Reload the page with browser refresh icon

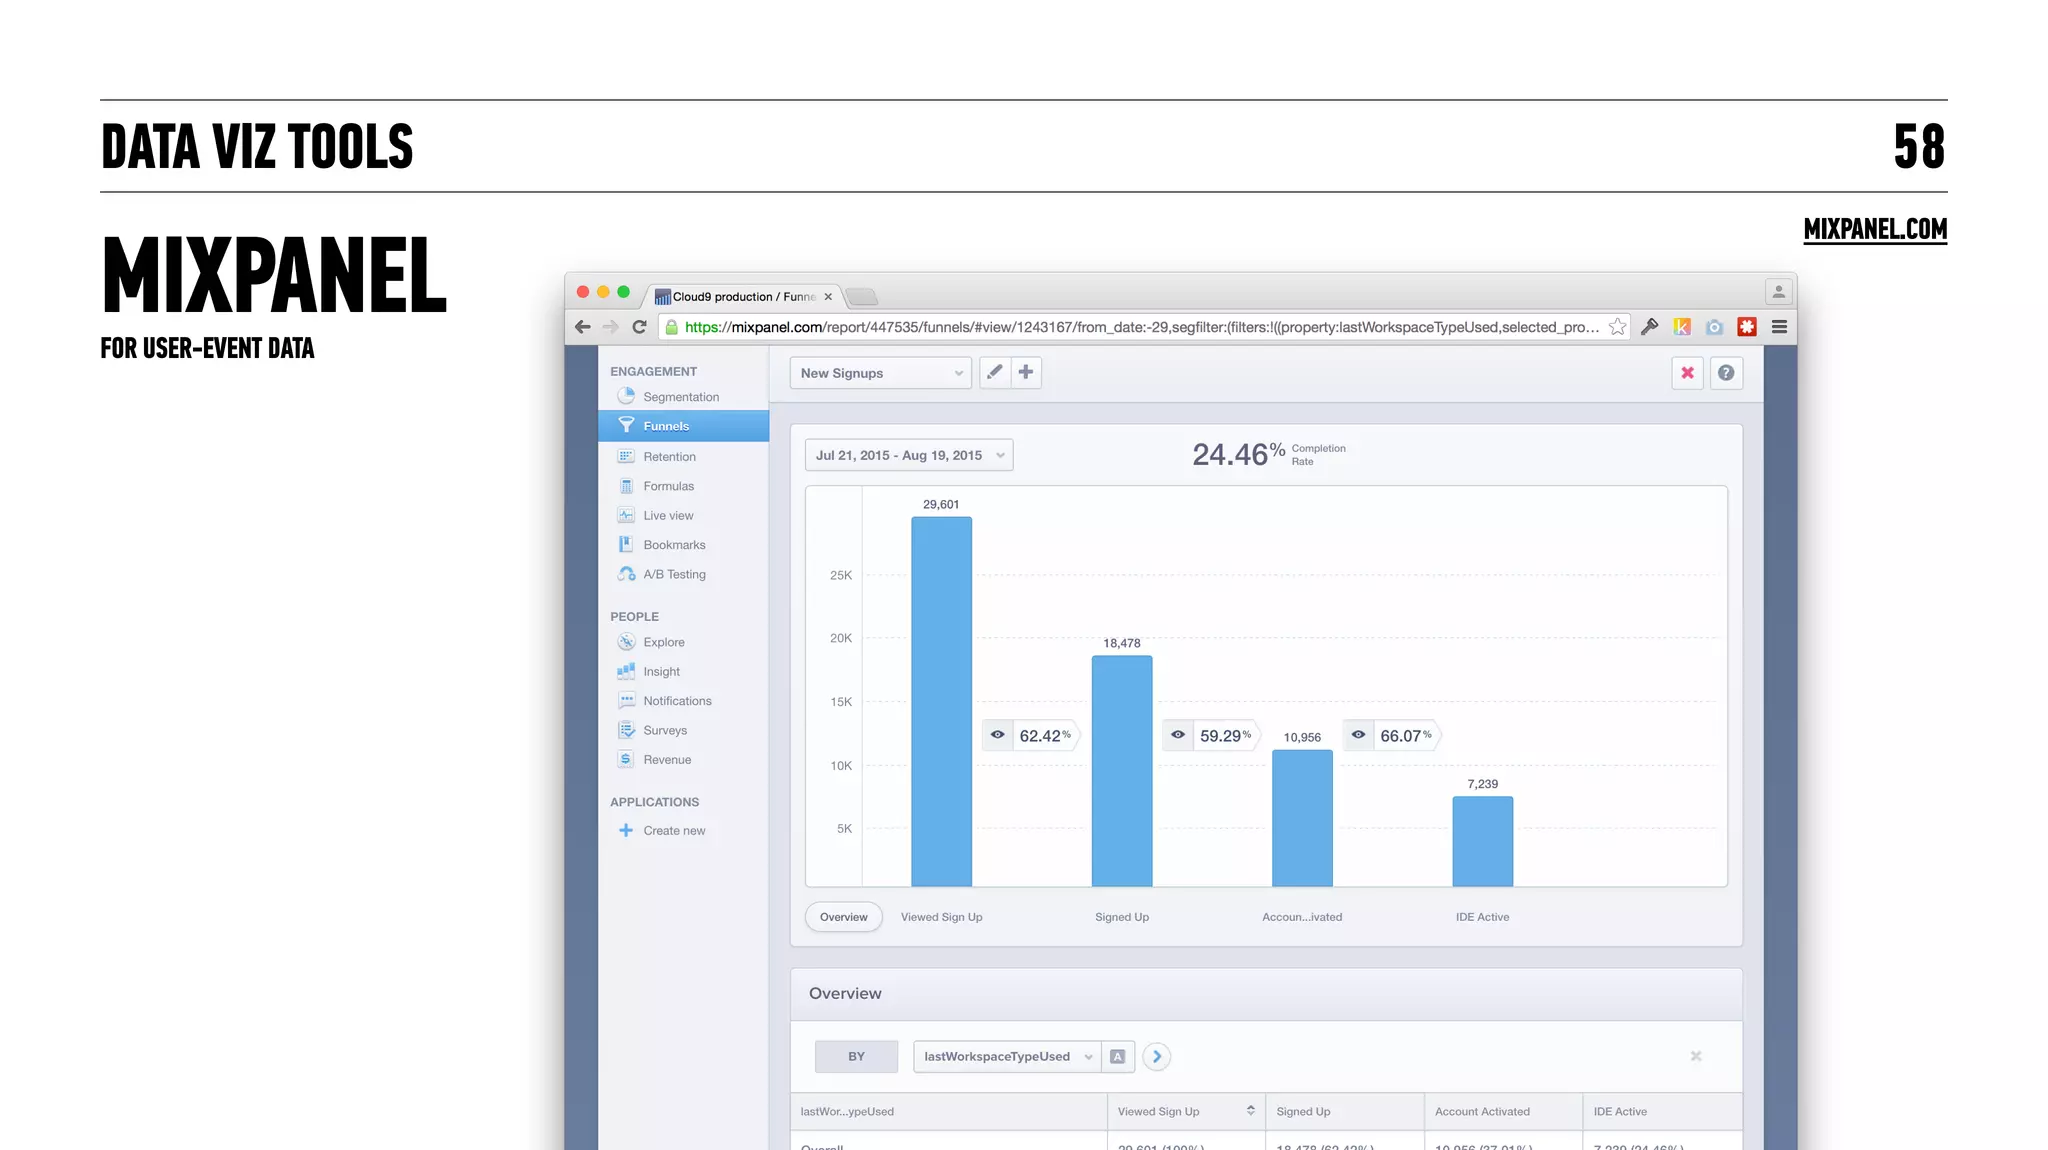click(x=640, y=327)
